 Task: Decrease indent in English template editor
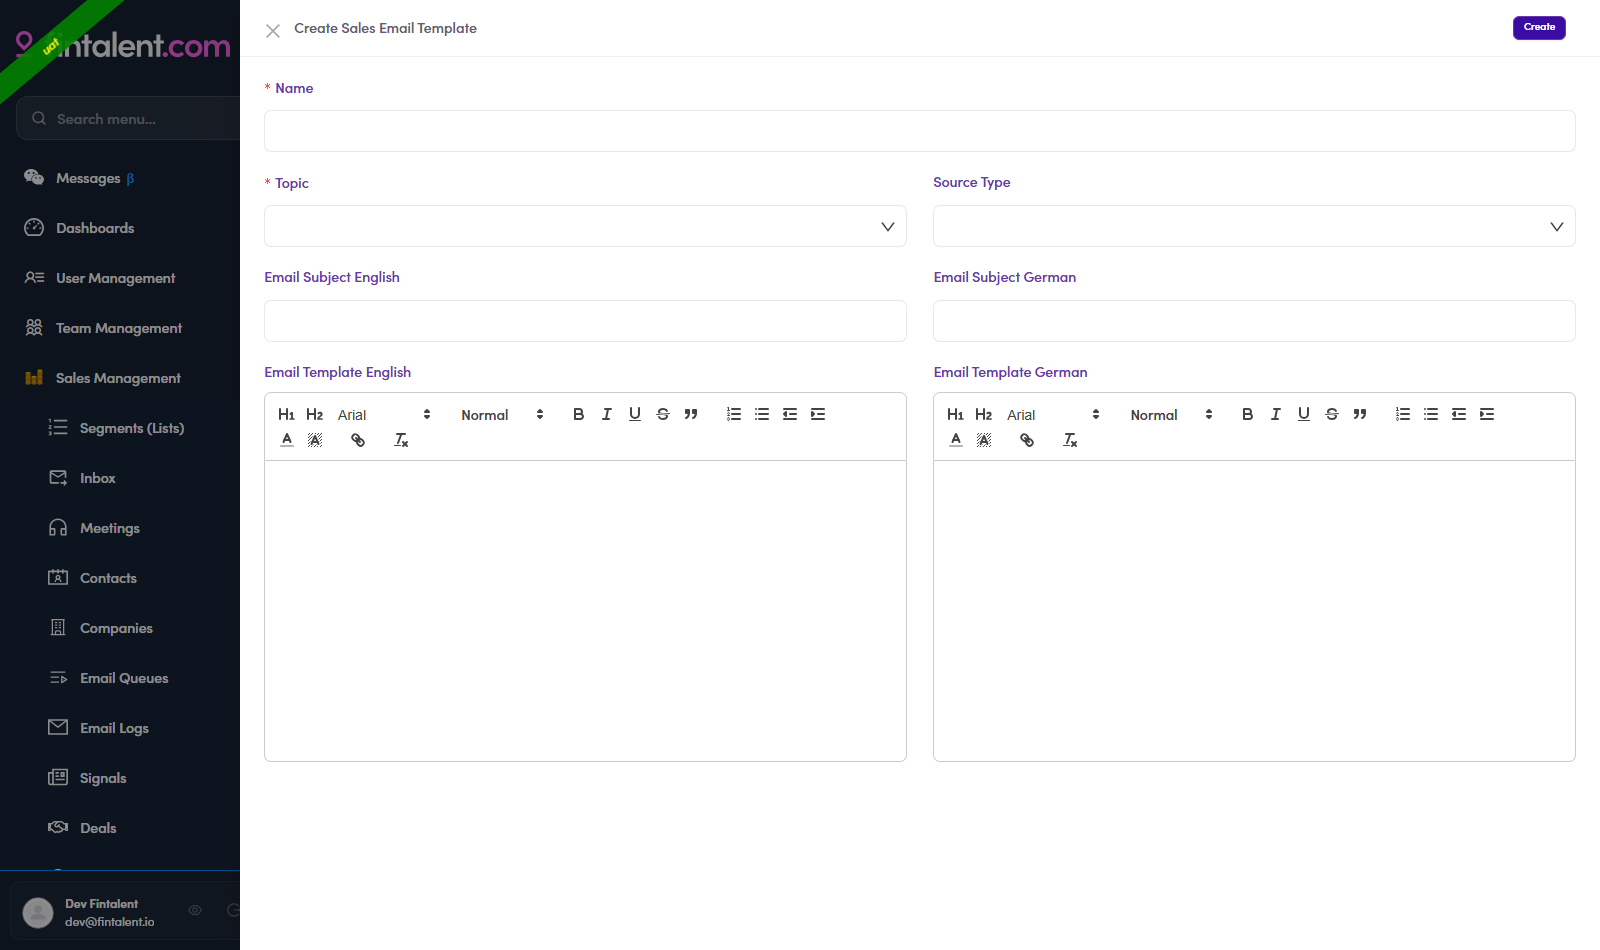[790, 414]
